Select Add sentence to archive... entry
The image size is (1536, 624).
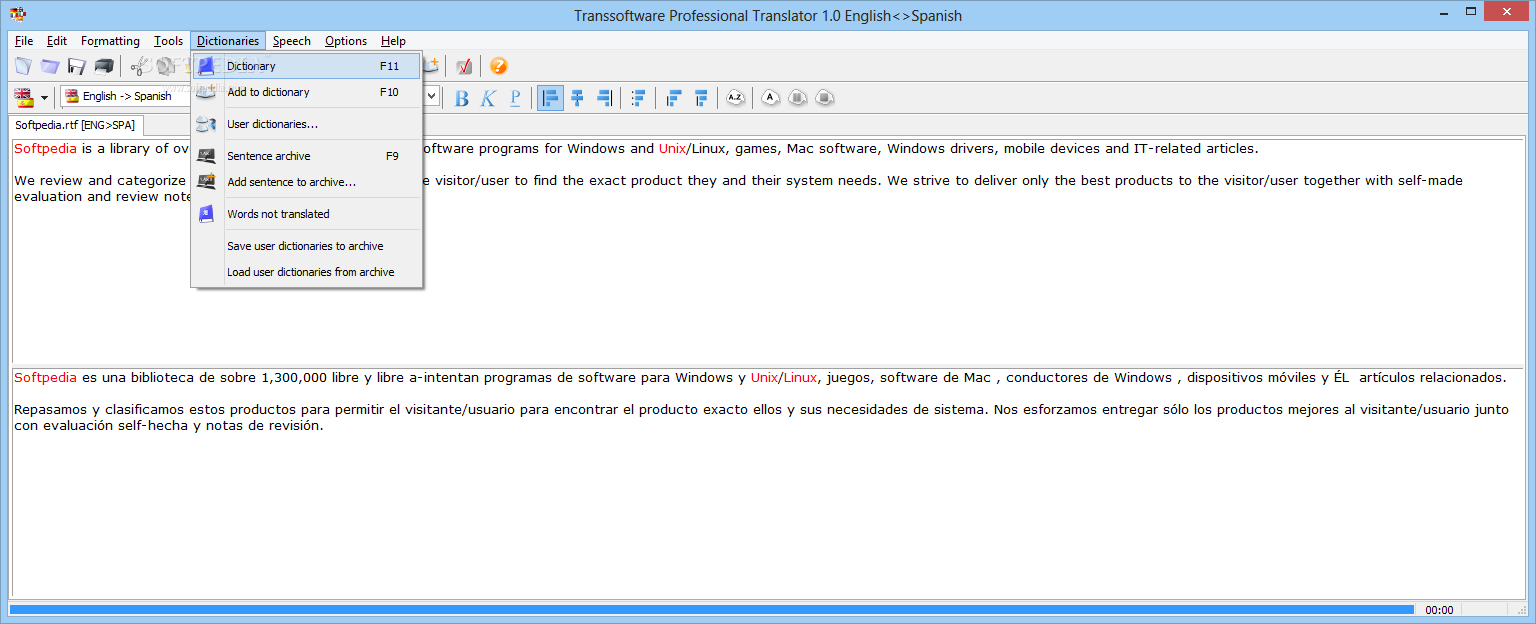click(x=307, y=182)
